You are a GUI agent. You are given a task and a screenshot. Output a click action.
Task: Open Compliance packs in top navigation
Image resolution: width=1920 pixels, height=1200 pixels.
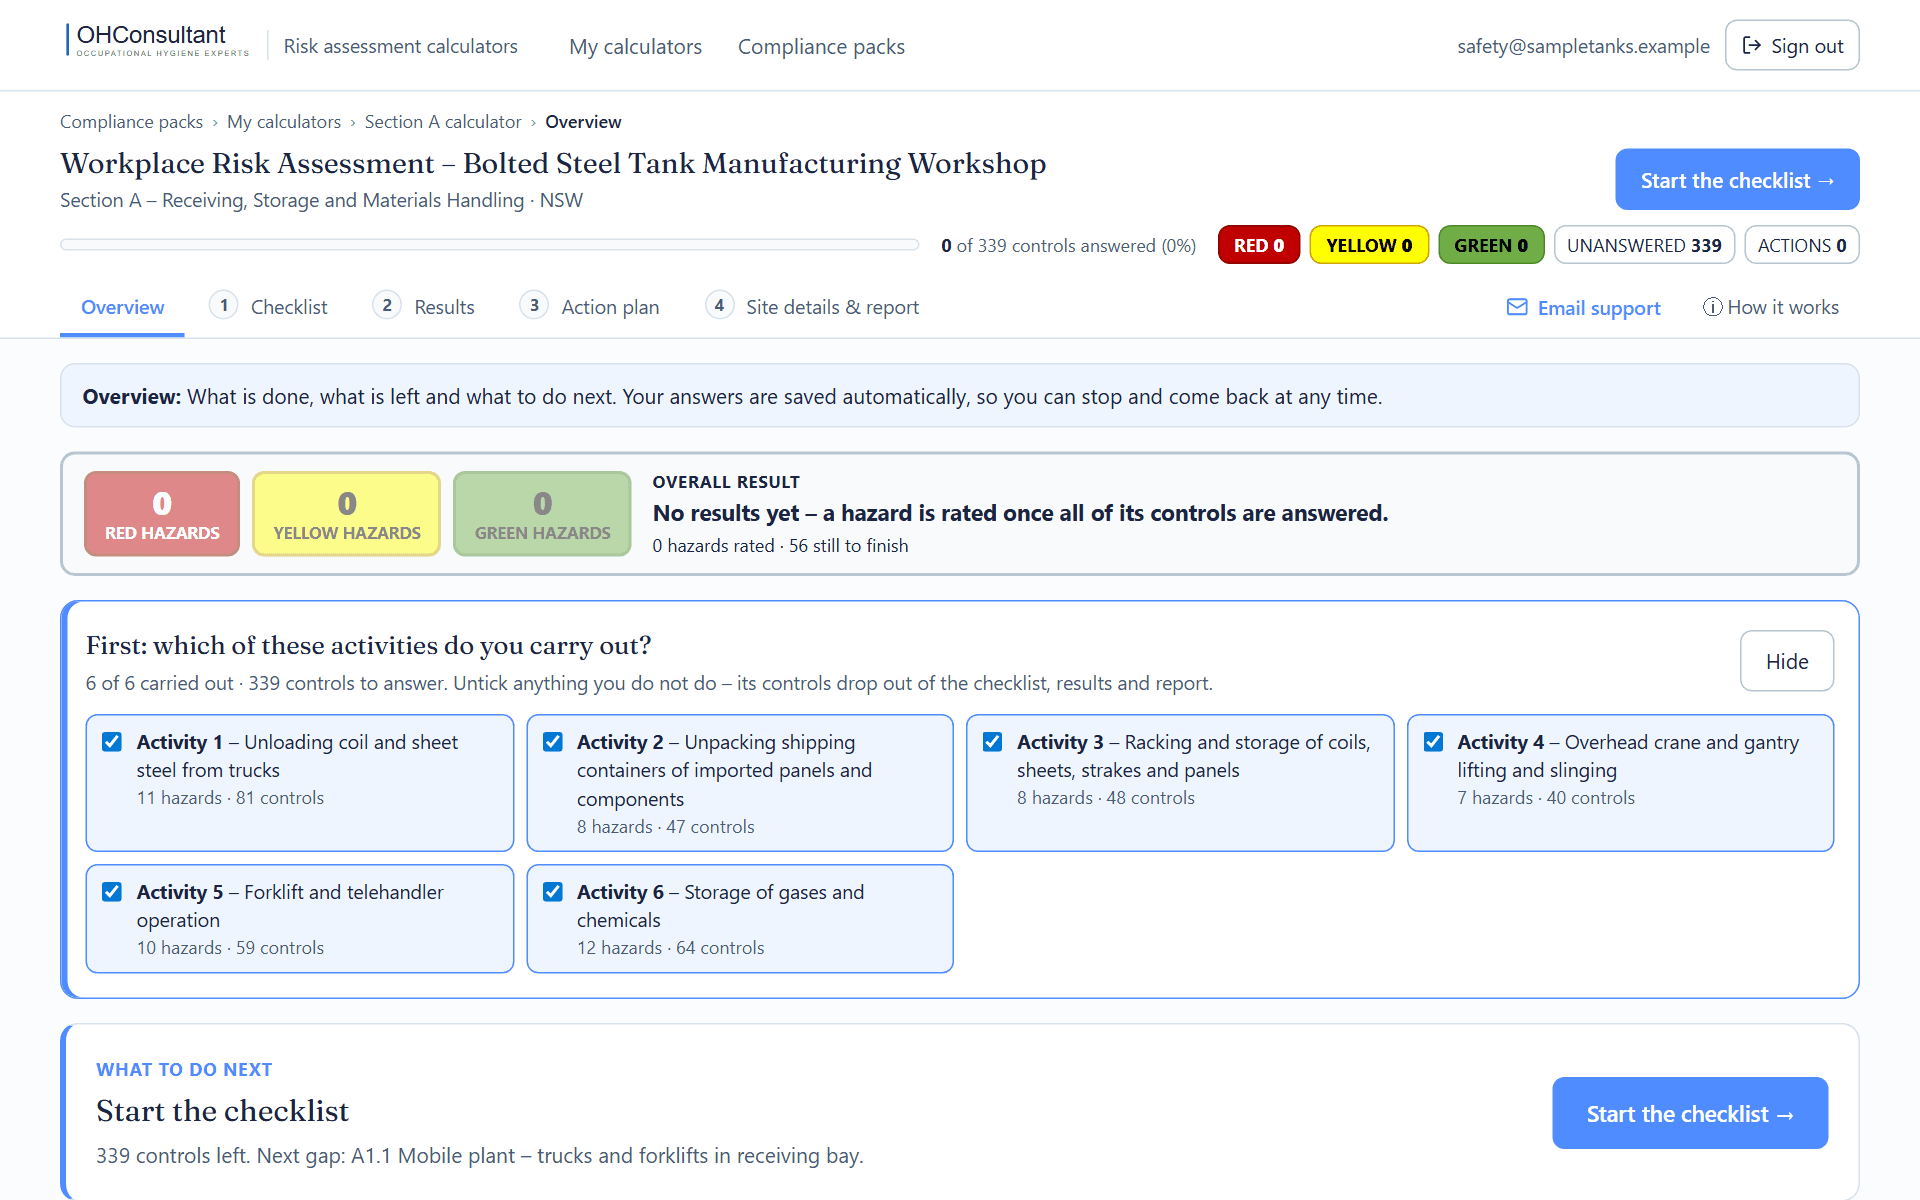pyautogui.click(x=821, y=46)
